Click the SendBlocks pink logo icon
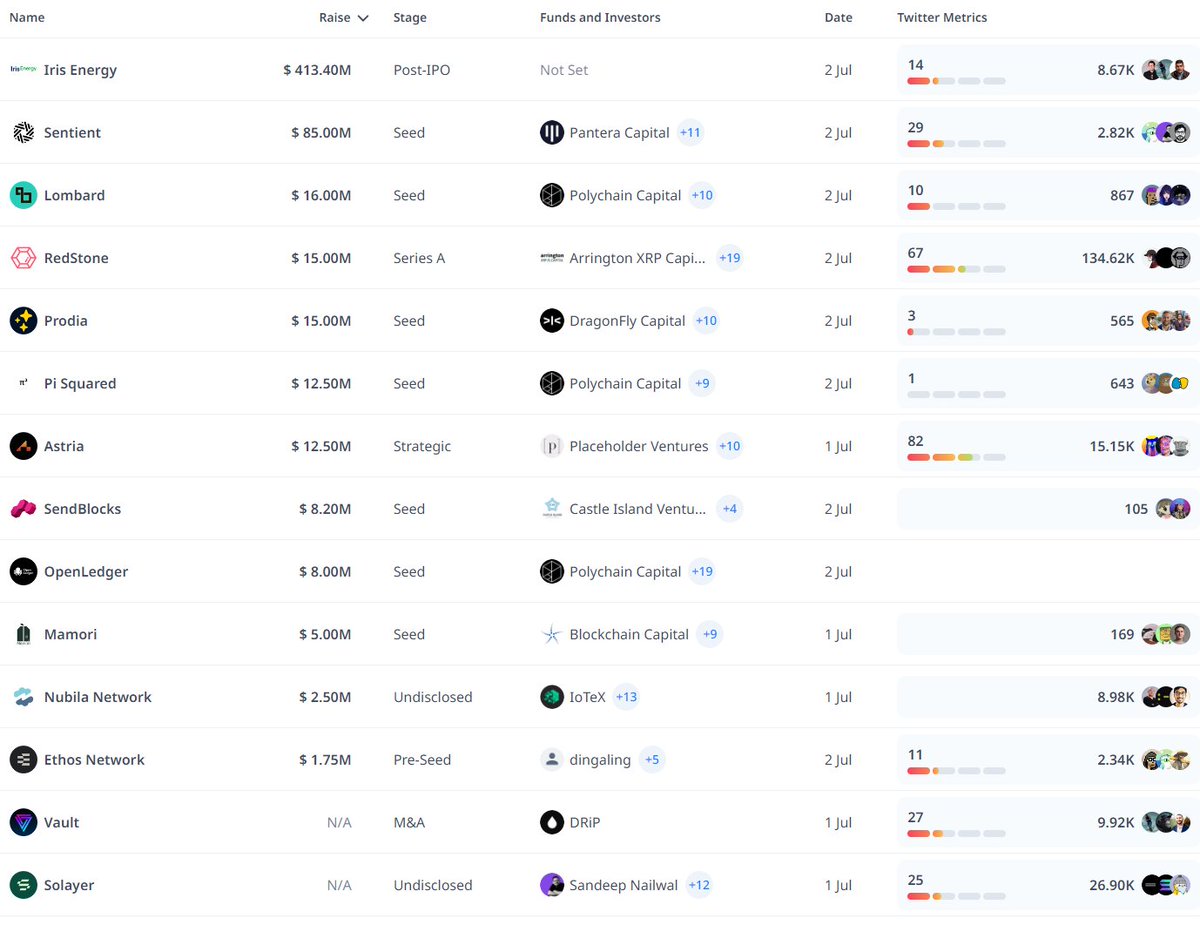This screenshot has height=925, width=1200. pos(23,509)
